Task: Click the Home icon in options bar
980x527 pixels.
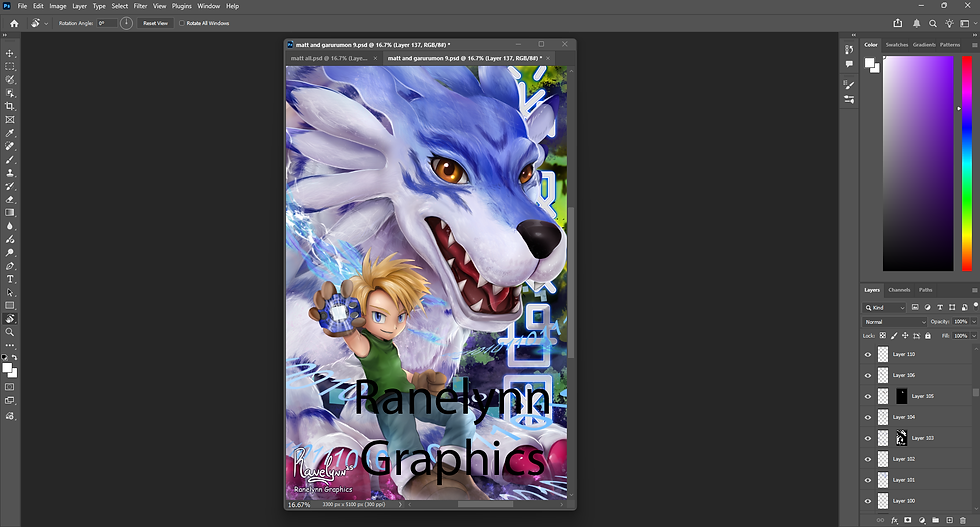Action: pyautogui.click(x=14, y=23)
